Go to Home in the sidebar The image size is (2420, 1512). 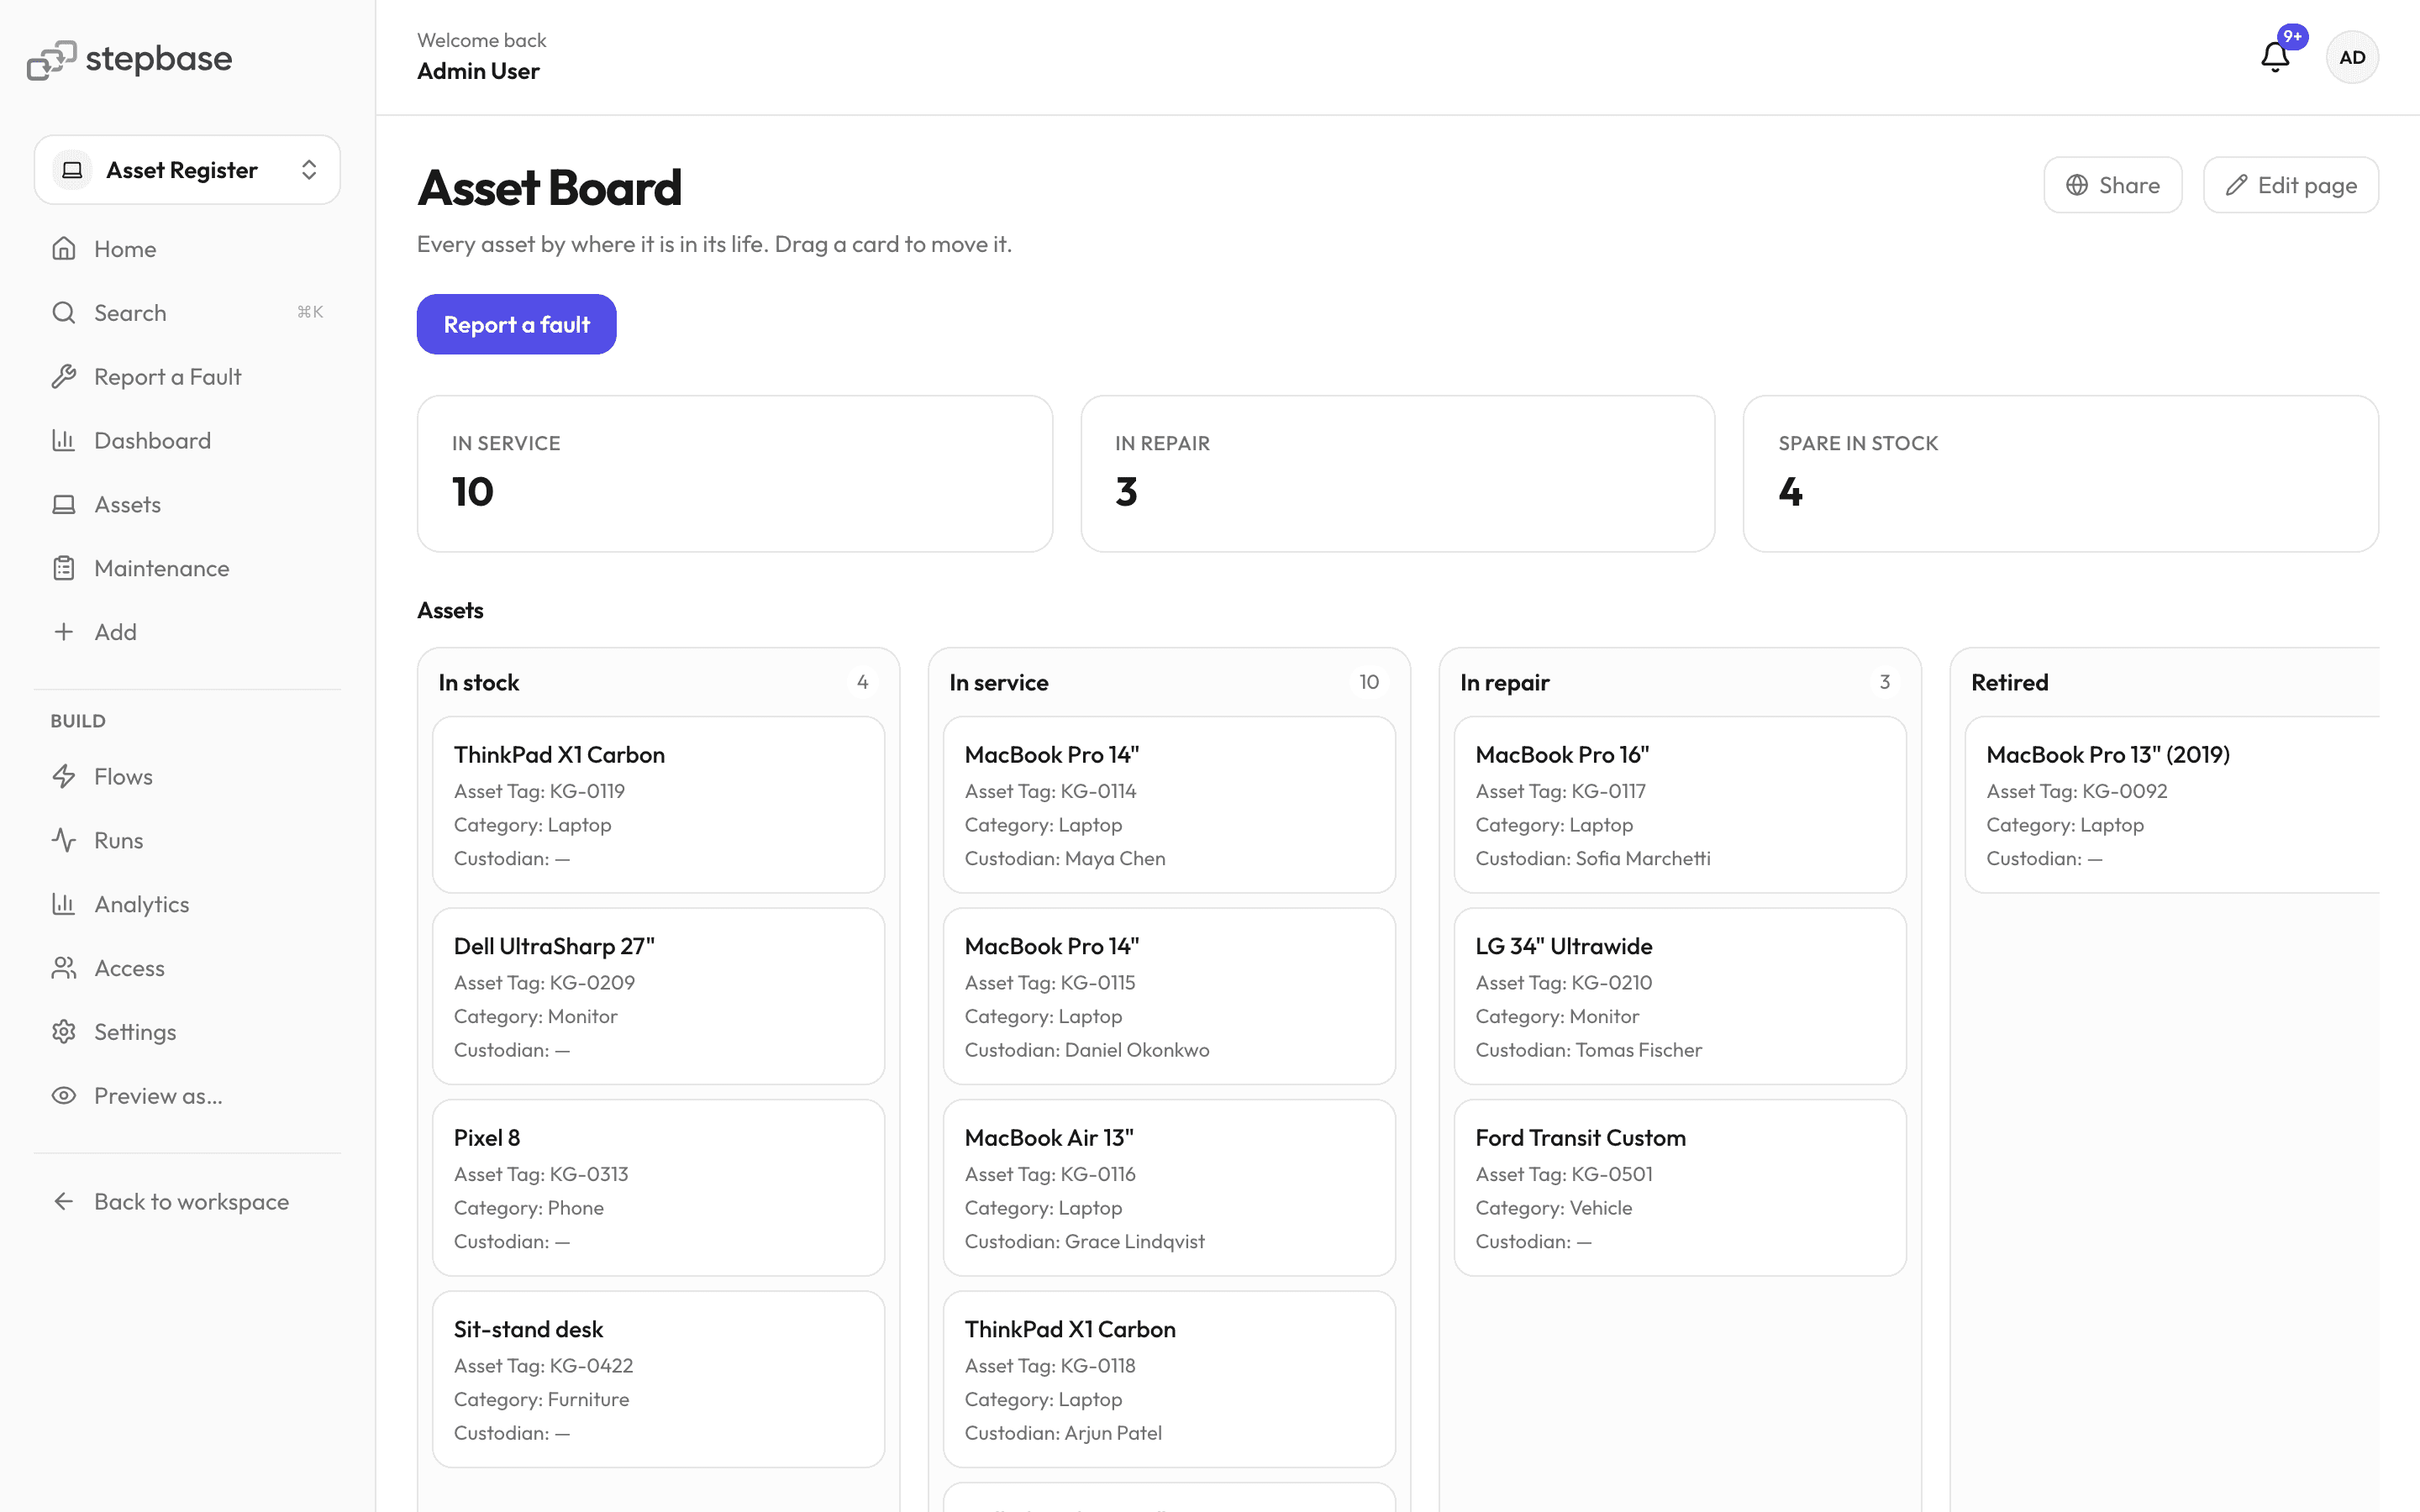click(187, 249)
